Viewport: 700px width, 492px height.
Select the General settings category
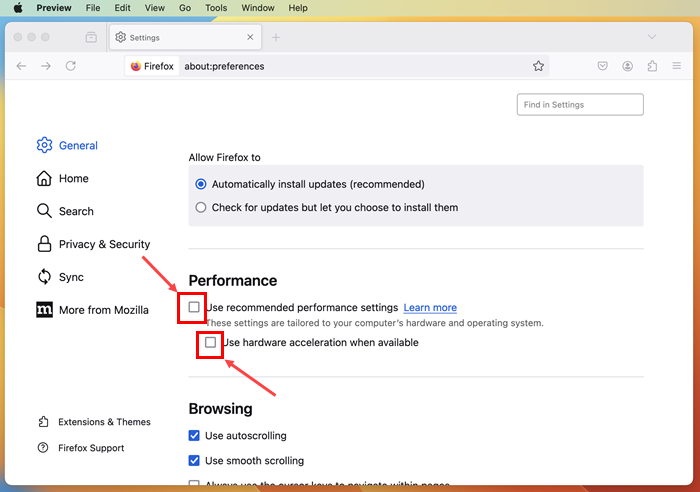point(67,146)
